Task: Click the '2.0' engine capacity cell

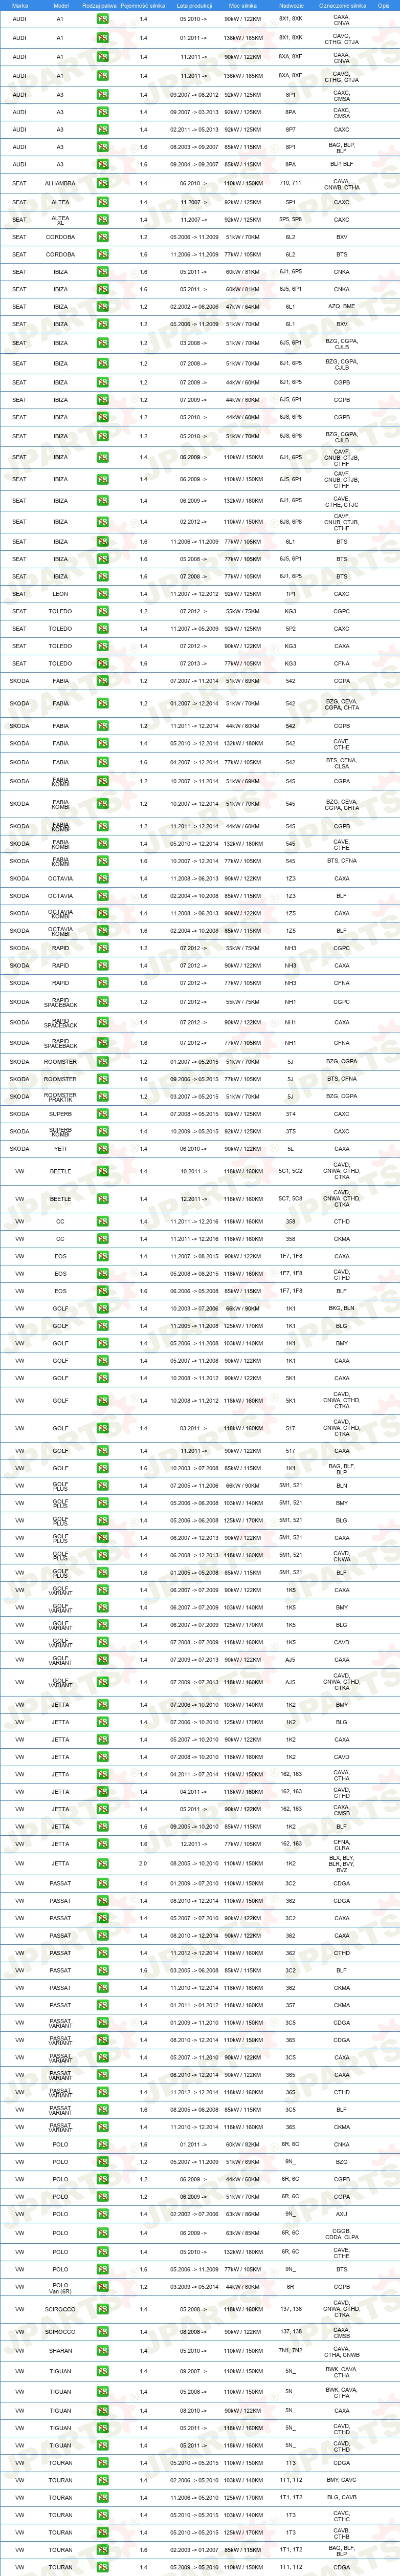Action: [x=143, y=1864]
